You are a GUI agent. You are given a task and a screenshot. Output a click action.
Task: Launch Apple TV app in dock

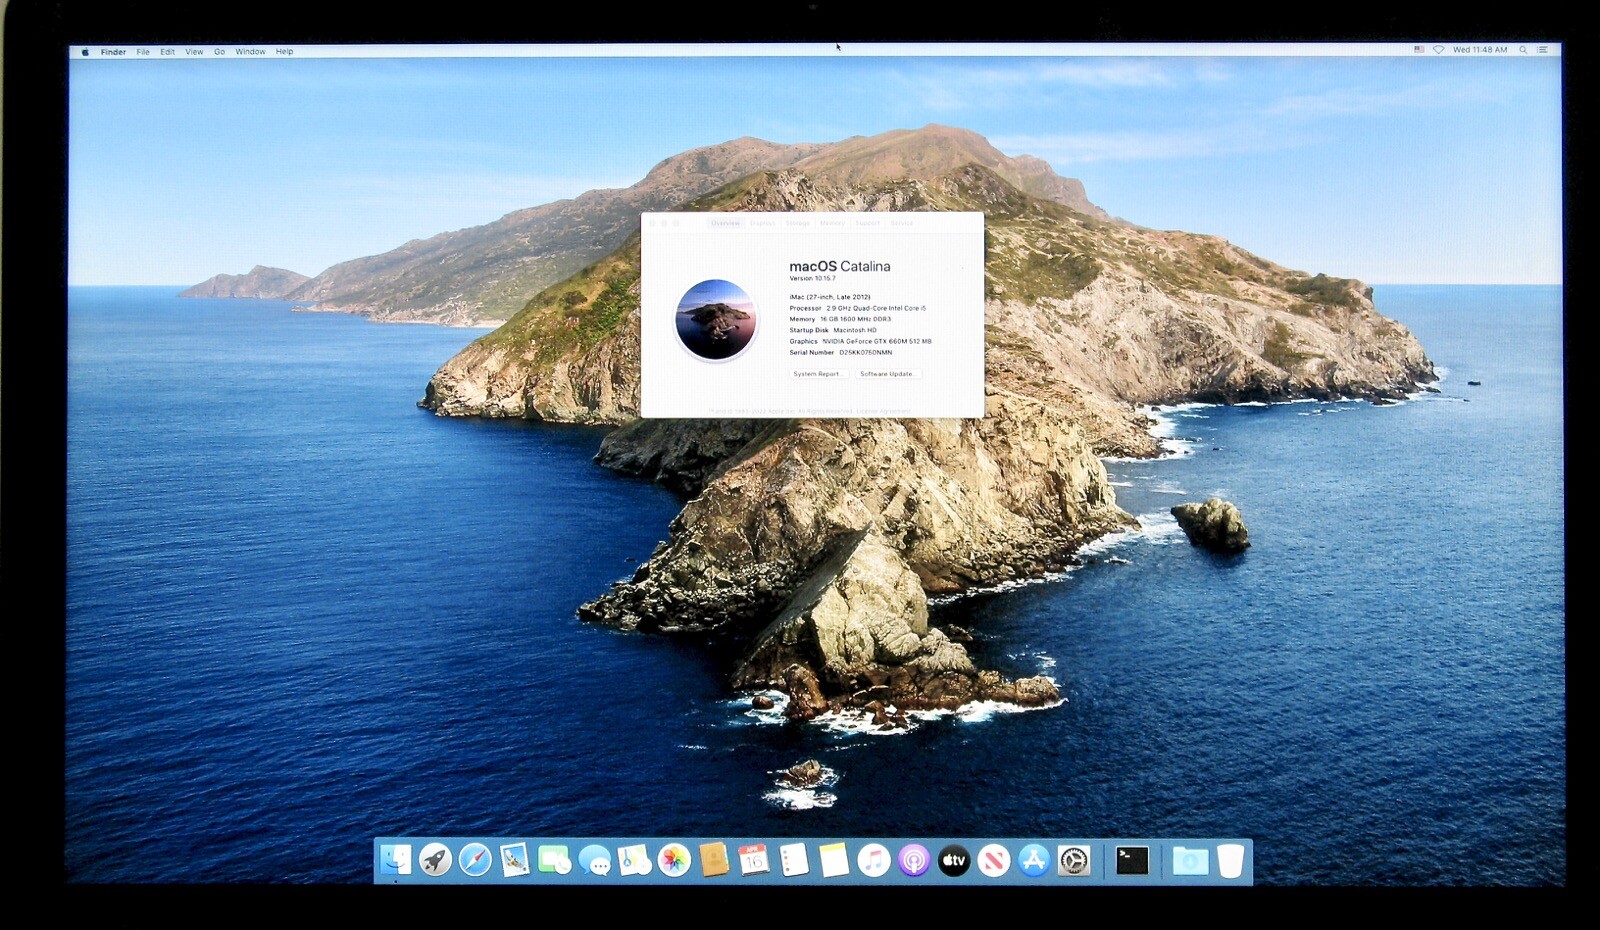(954, 859)
